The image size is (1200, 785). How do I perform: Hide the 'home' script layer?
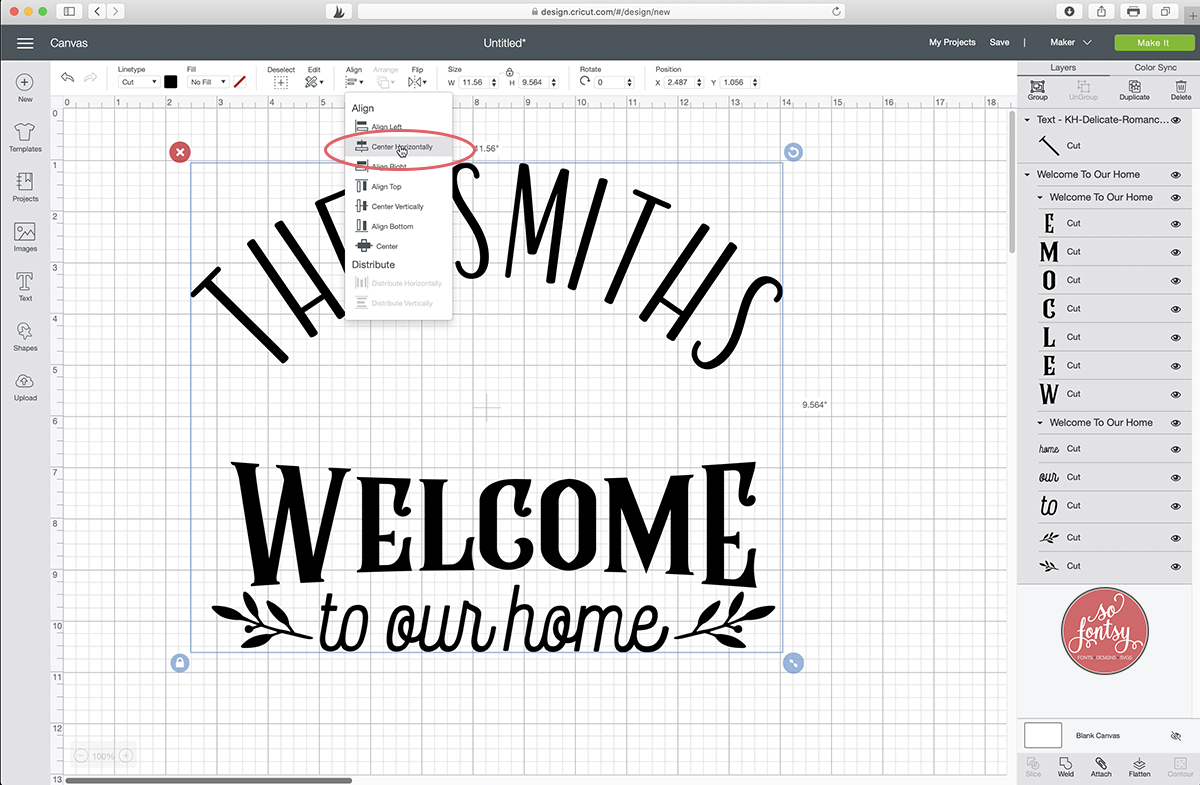[x=1176, y=449]
